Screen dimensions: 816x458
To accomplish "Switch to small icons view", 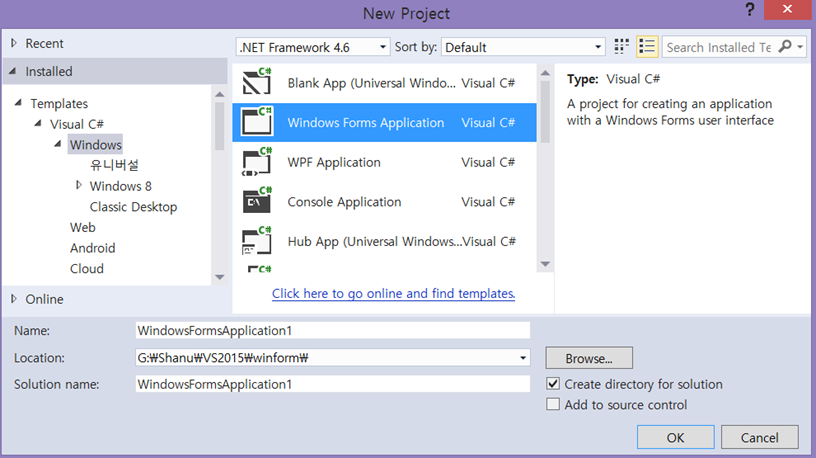I will click(x=622, y=47).
